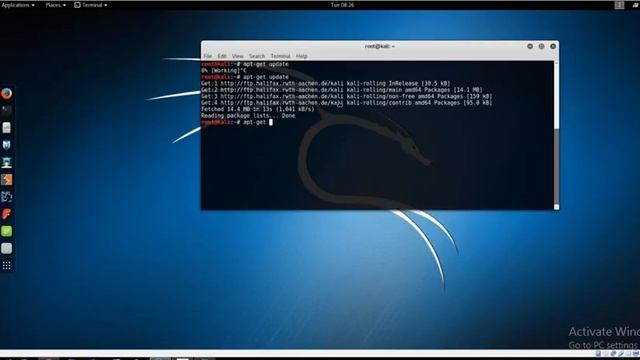This screenshot has width=640, height=360.
Task: Close the root@kali terminal window
Action: [553, 47]
